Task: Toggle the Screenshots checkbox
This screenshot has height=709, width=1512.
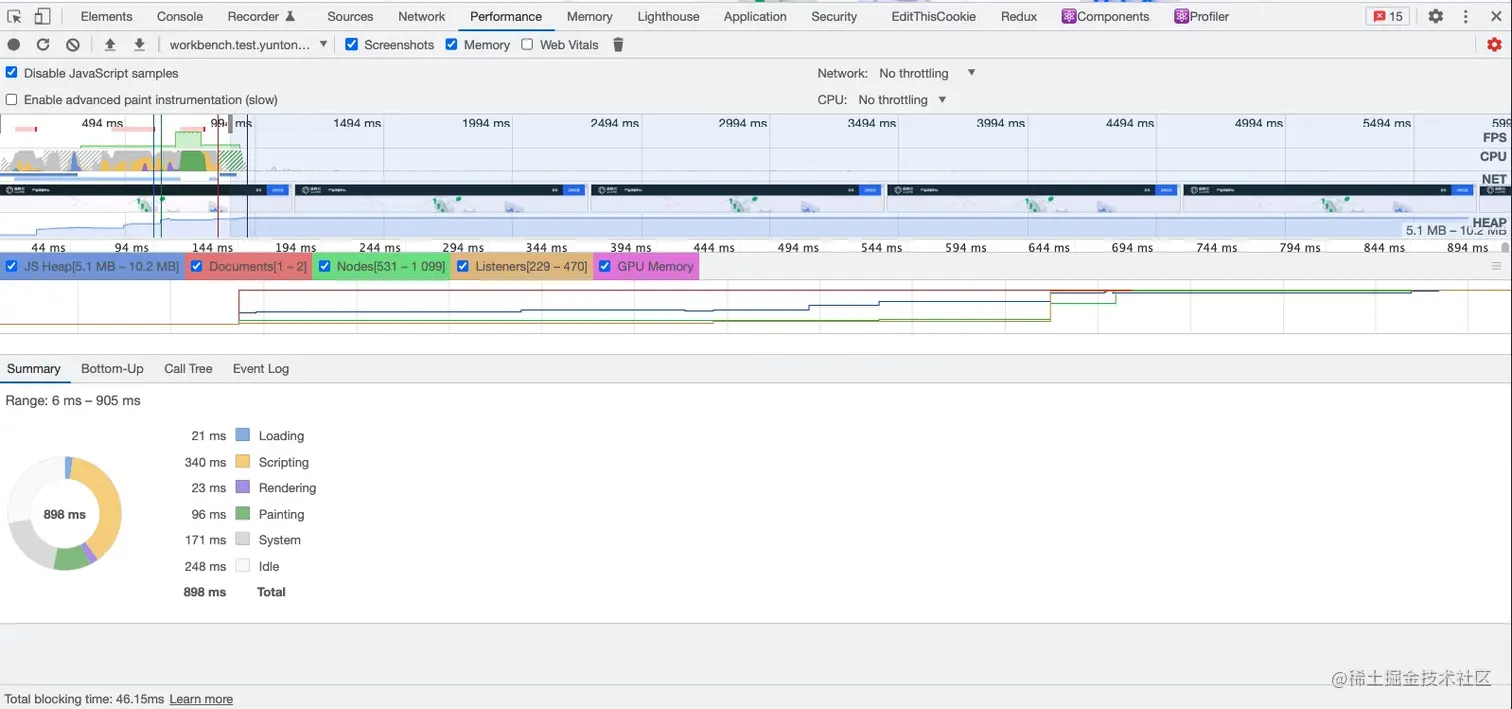Action: click(x=351, y=45)
